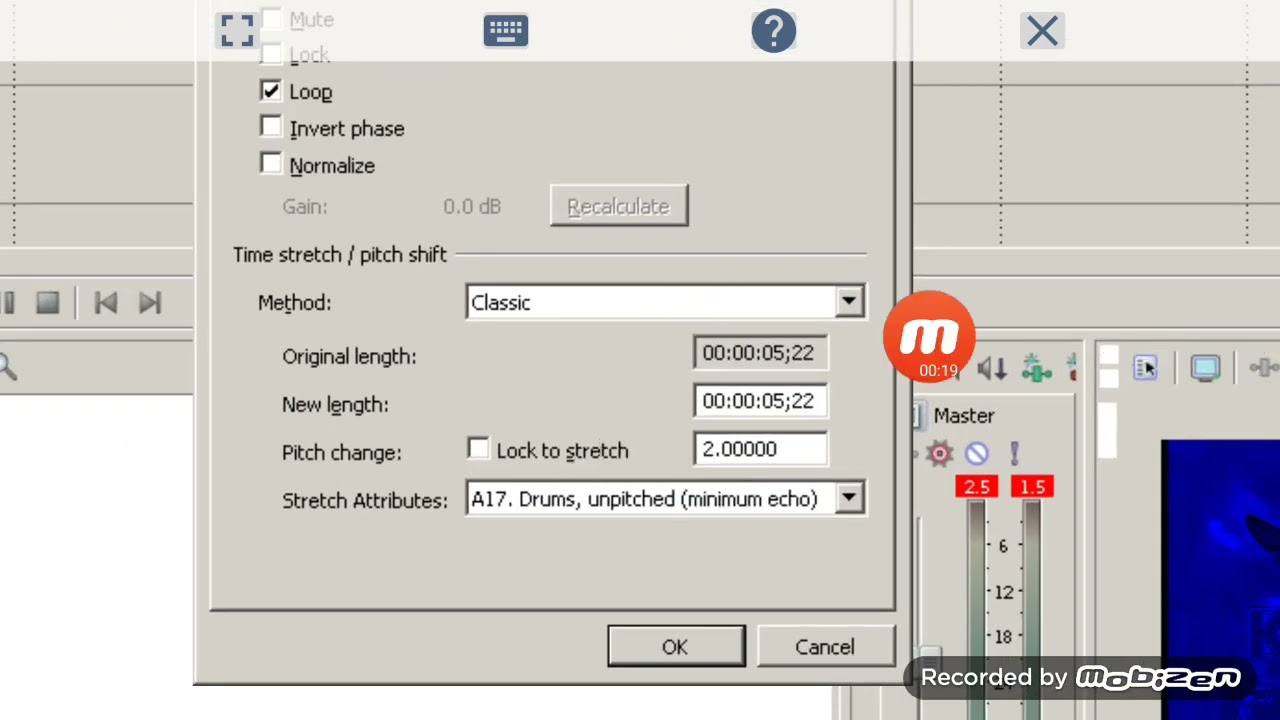Screen dimensions: 1280x720
Task: Open the Master FX gear icon
Action: tap(939, 454)
